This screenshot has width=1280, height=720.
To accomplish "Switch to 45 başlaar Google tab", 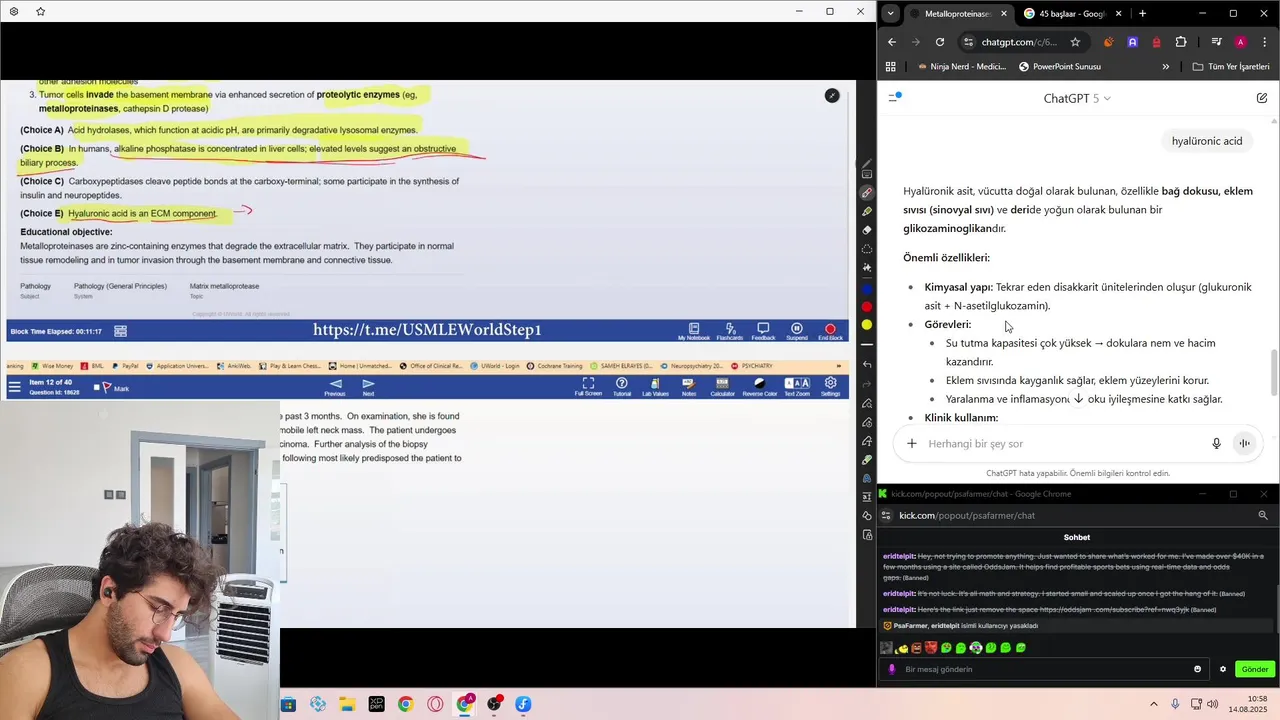I will (1070, 14).
